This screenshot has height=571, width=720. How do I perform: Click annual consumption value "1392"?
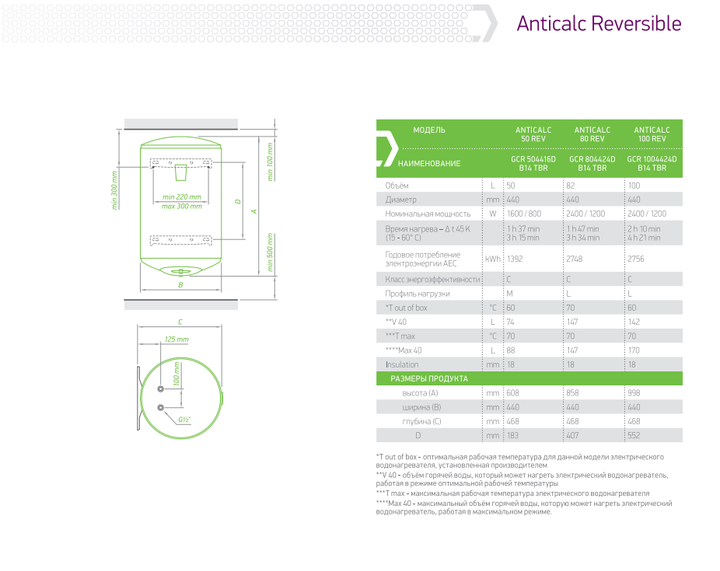click(x=515, y=259)
